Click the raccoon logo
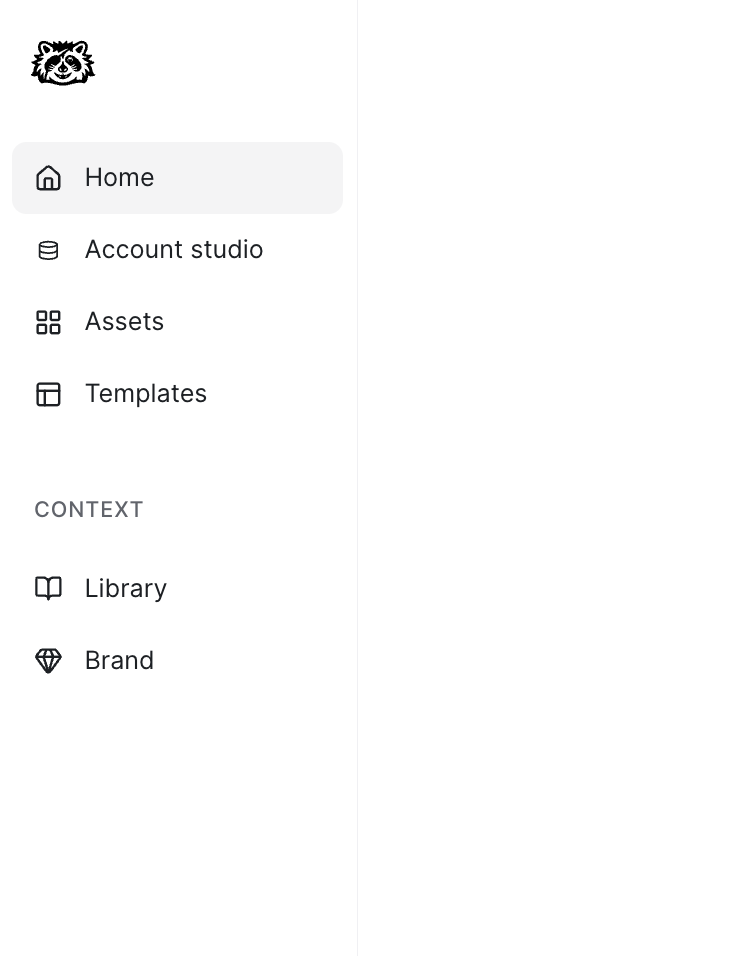 tap(63, 63)
